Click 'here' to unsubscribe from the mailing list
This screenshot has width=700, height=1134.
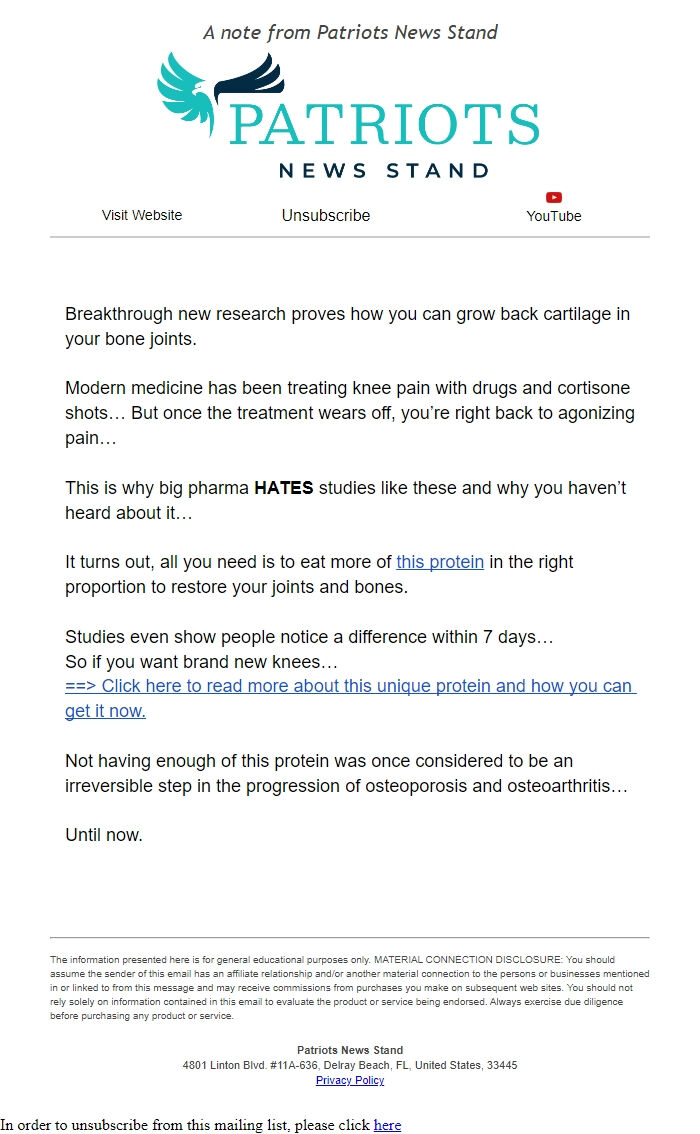click(x=387, y=1125)
